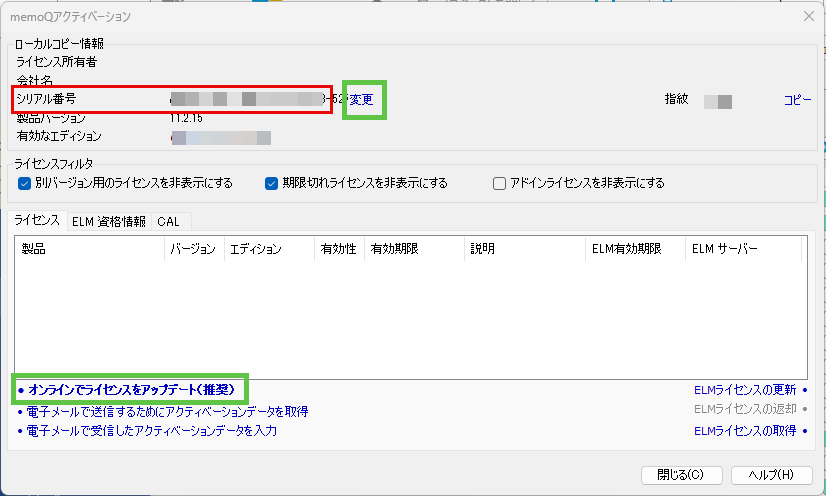Sort list by 有効期限 column
Screen dimensions: 826x496
pos(414,249)
